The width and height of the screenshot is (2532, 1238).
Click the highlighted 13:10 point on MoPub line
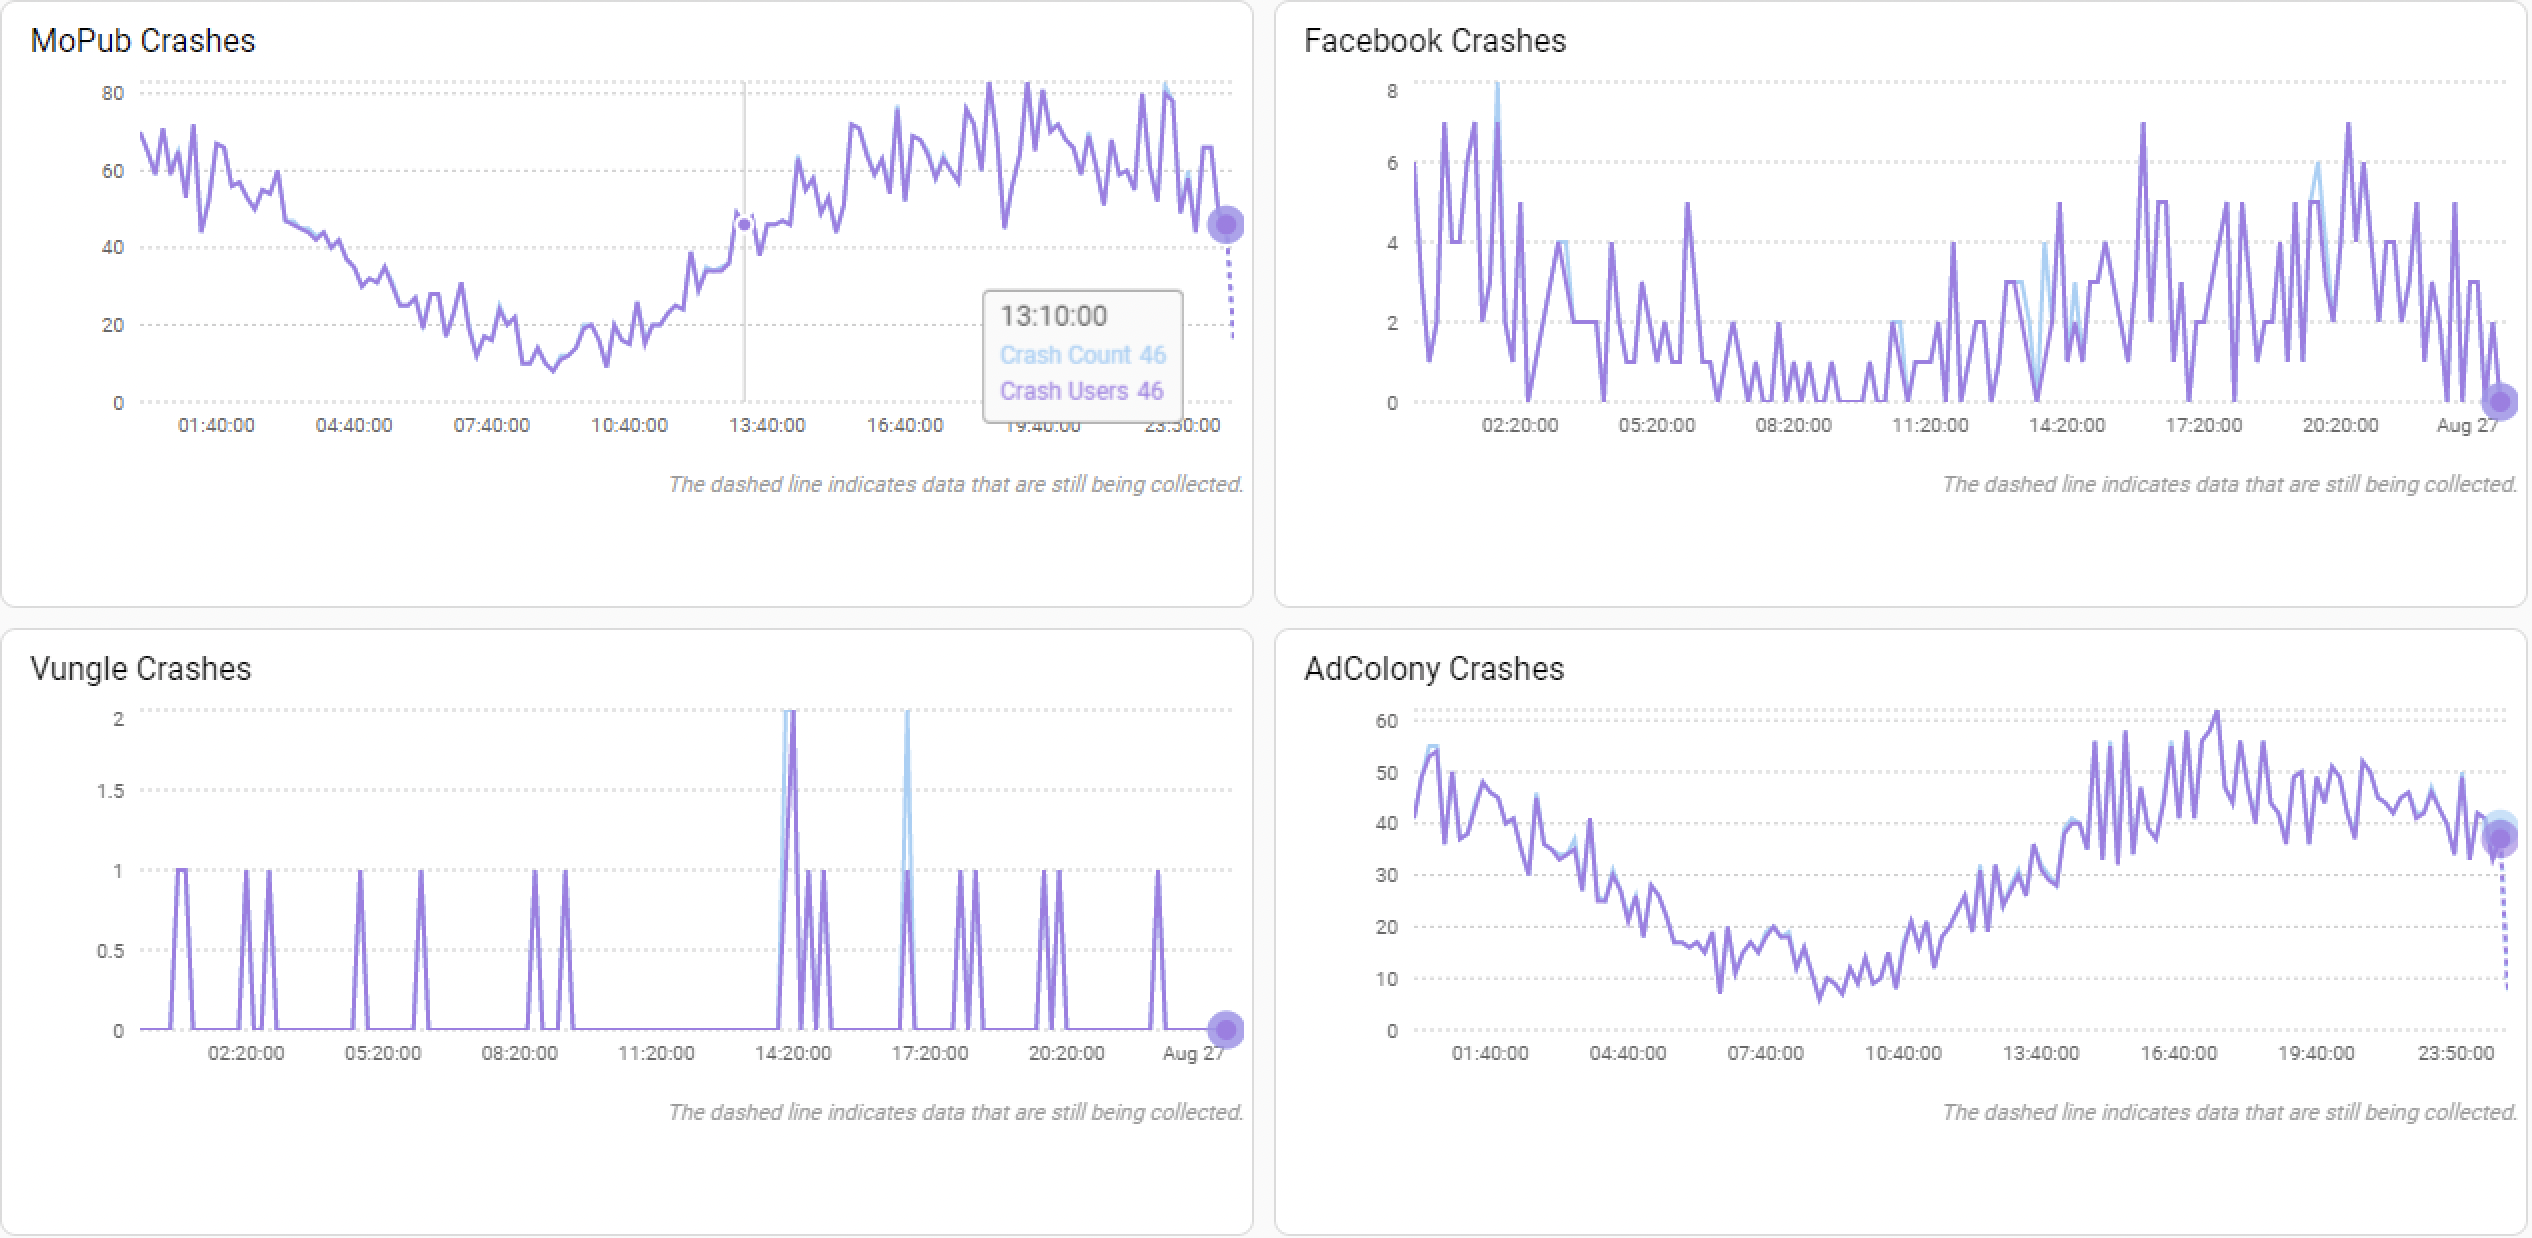pos(744,224)
